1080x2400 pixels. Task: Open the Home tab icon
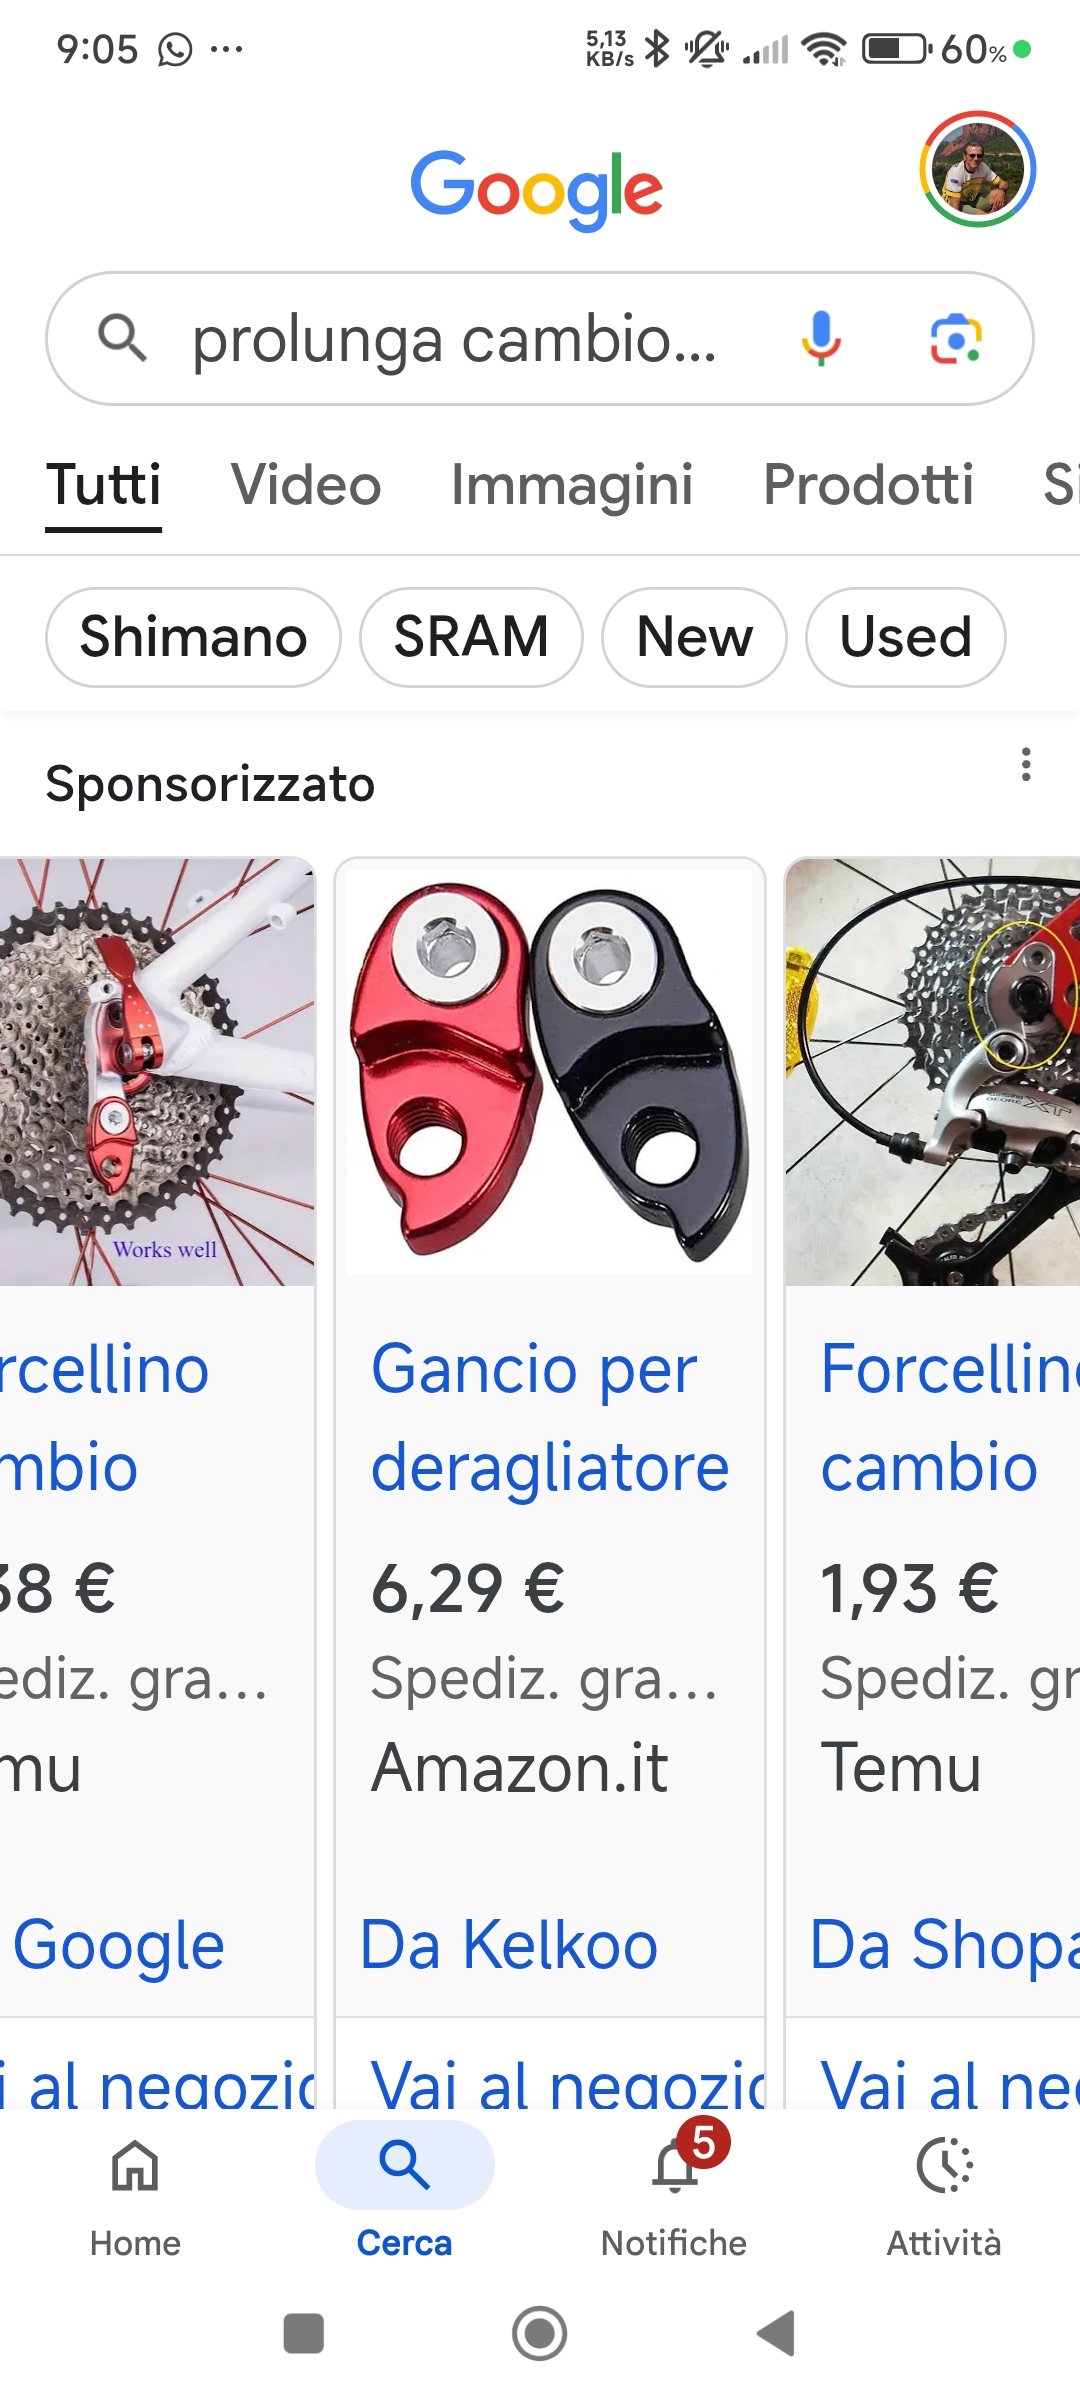135,2167
